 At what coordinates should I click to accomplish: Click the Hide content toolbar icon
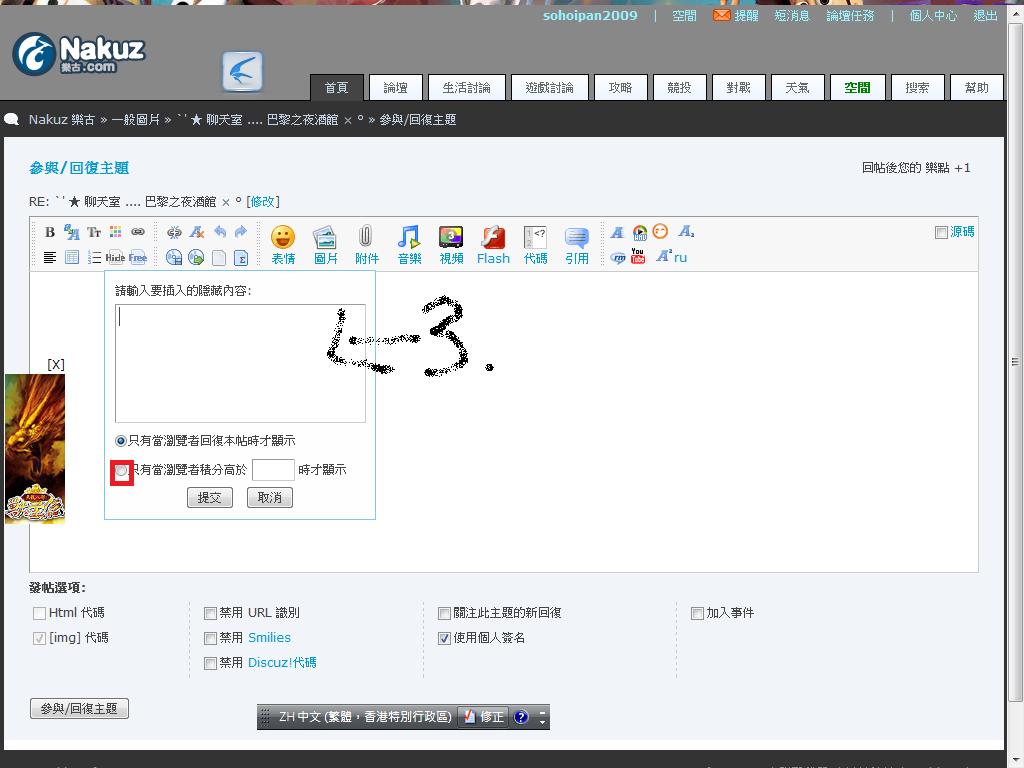tap(116, 257)
